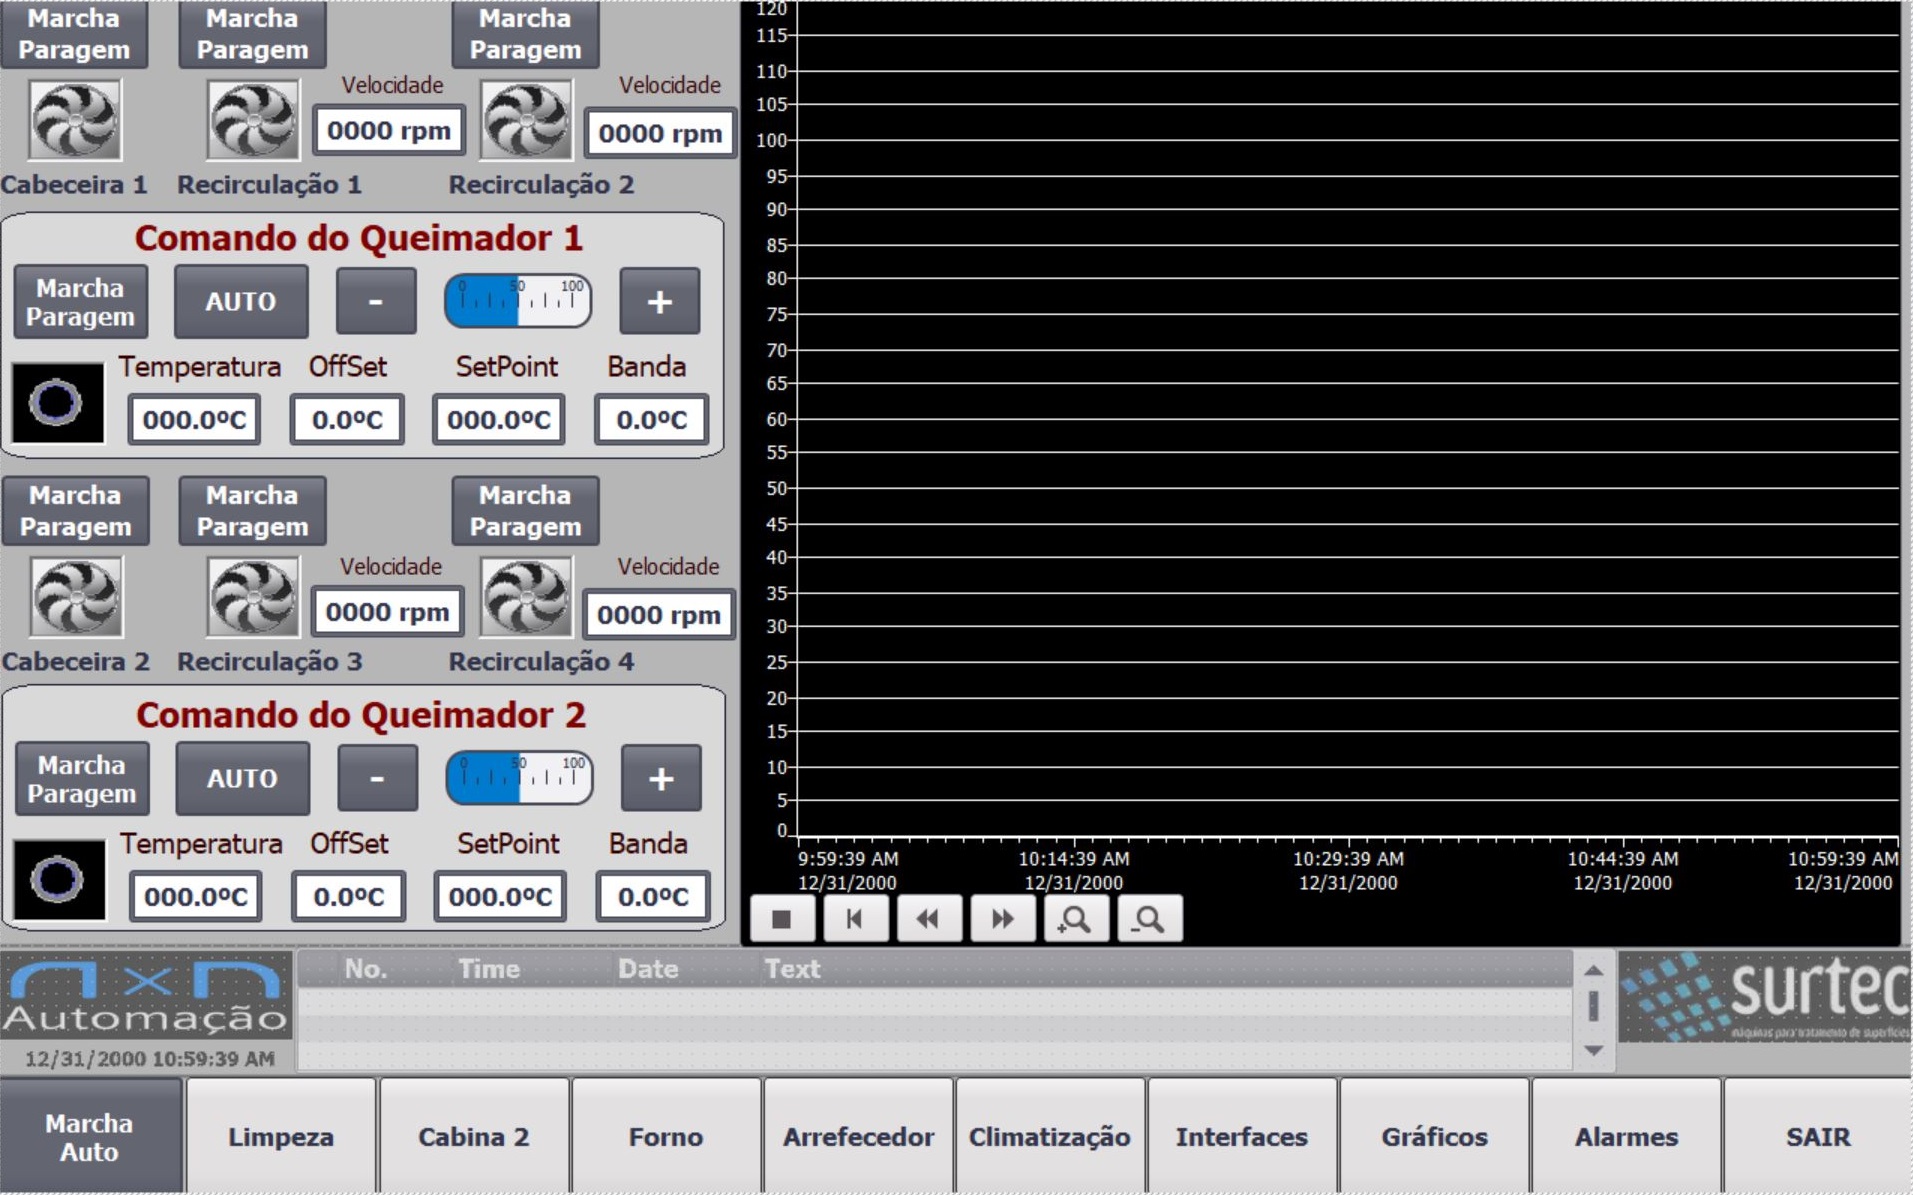Stop the trend chart with stop button

coord(781,918)
